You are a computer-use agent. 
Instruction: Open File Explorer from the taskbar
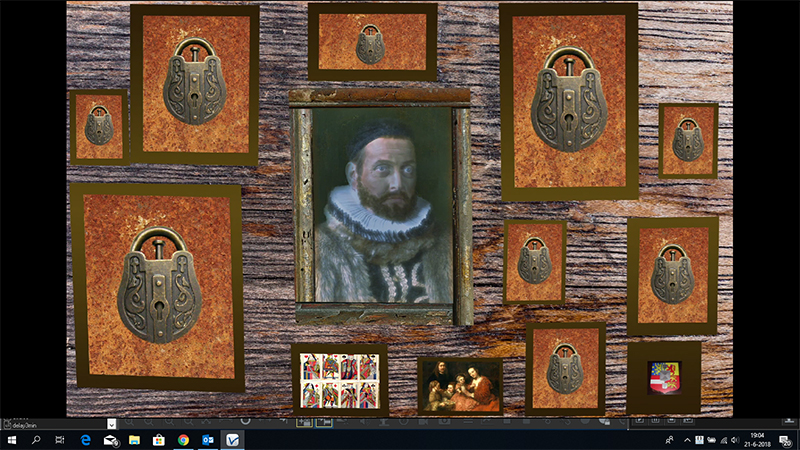tap(134, 440)
